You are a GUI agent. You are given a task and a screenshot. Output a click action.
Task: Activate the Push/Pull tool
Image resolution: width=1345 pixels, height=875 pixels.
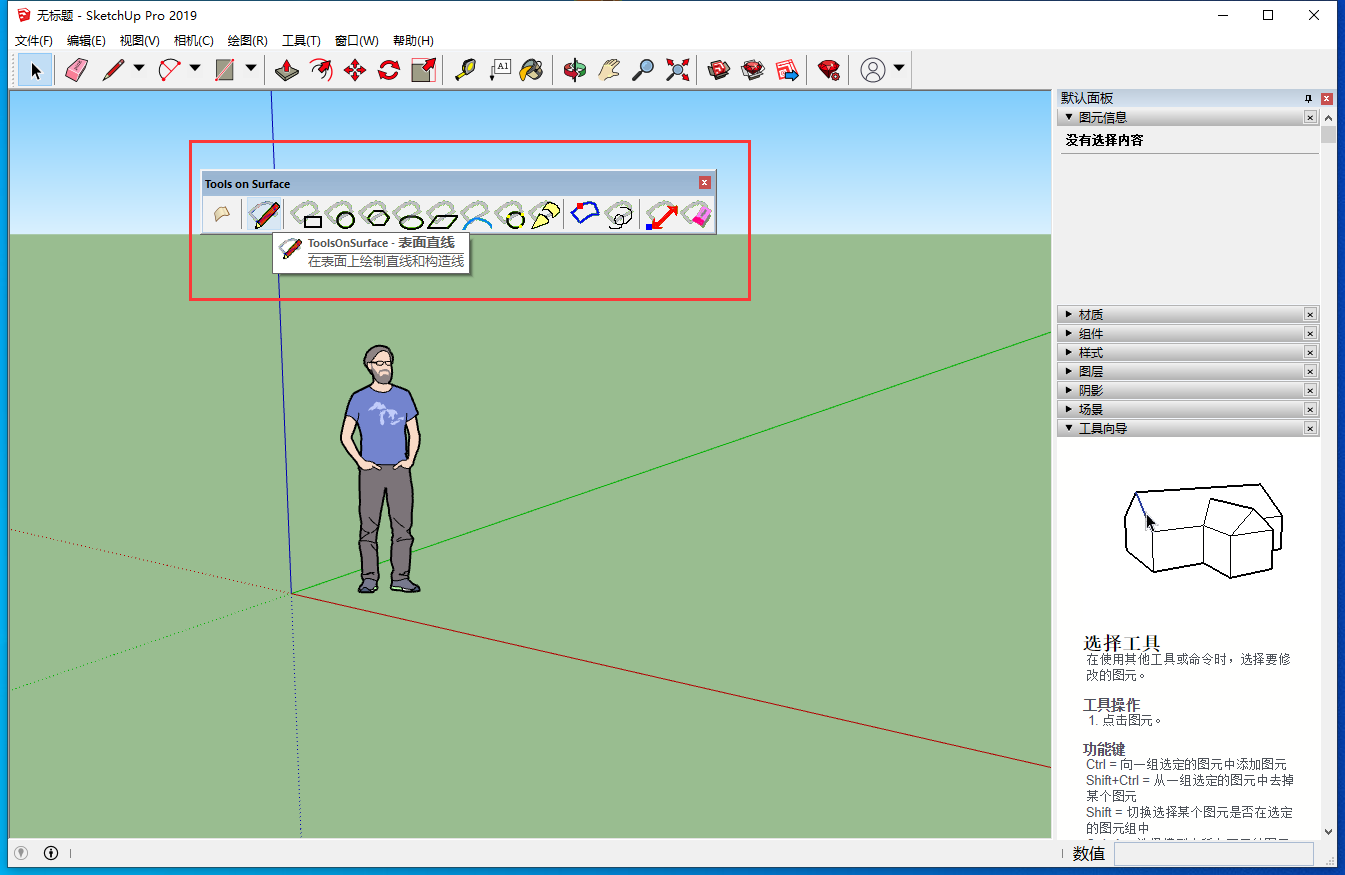pyautogui.click(x=287, y=70)
